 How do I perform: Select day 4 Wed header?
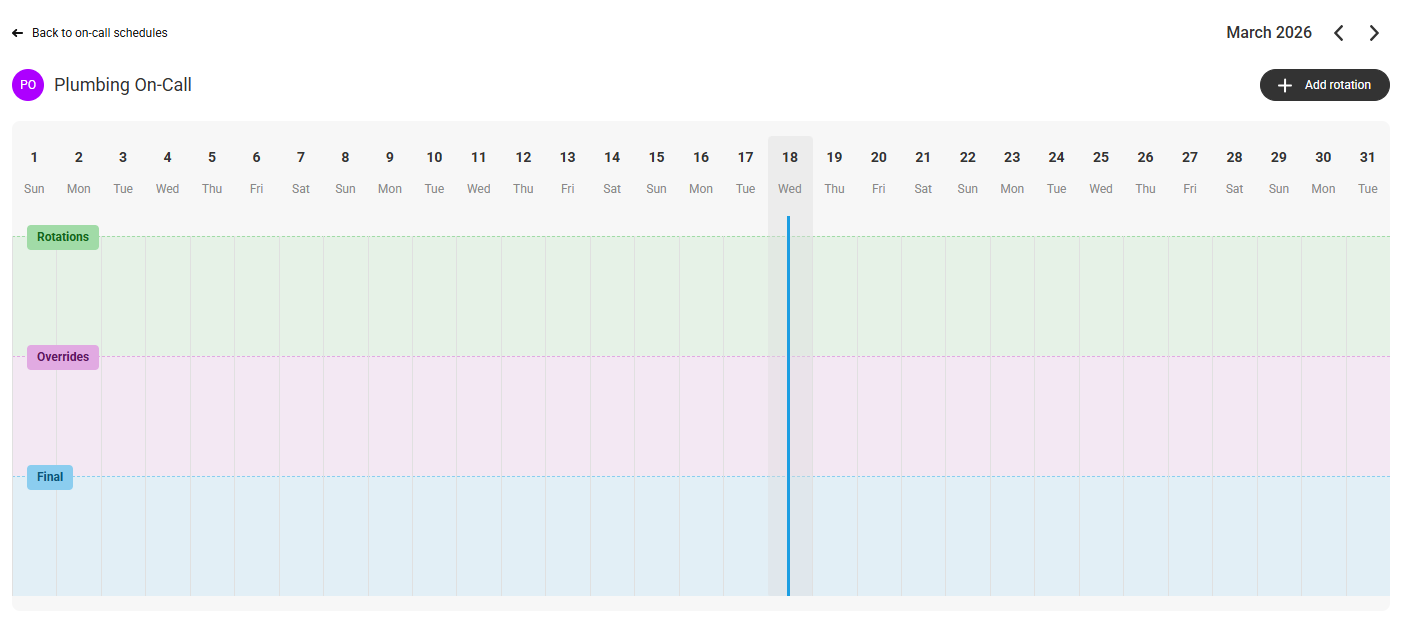[168, 172]
